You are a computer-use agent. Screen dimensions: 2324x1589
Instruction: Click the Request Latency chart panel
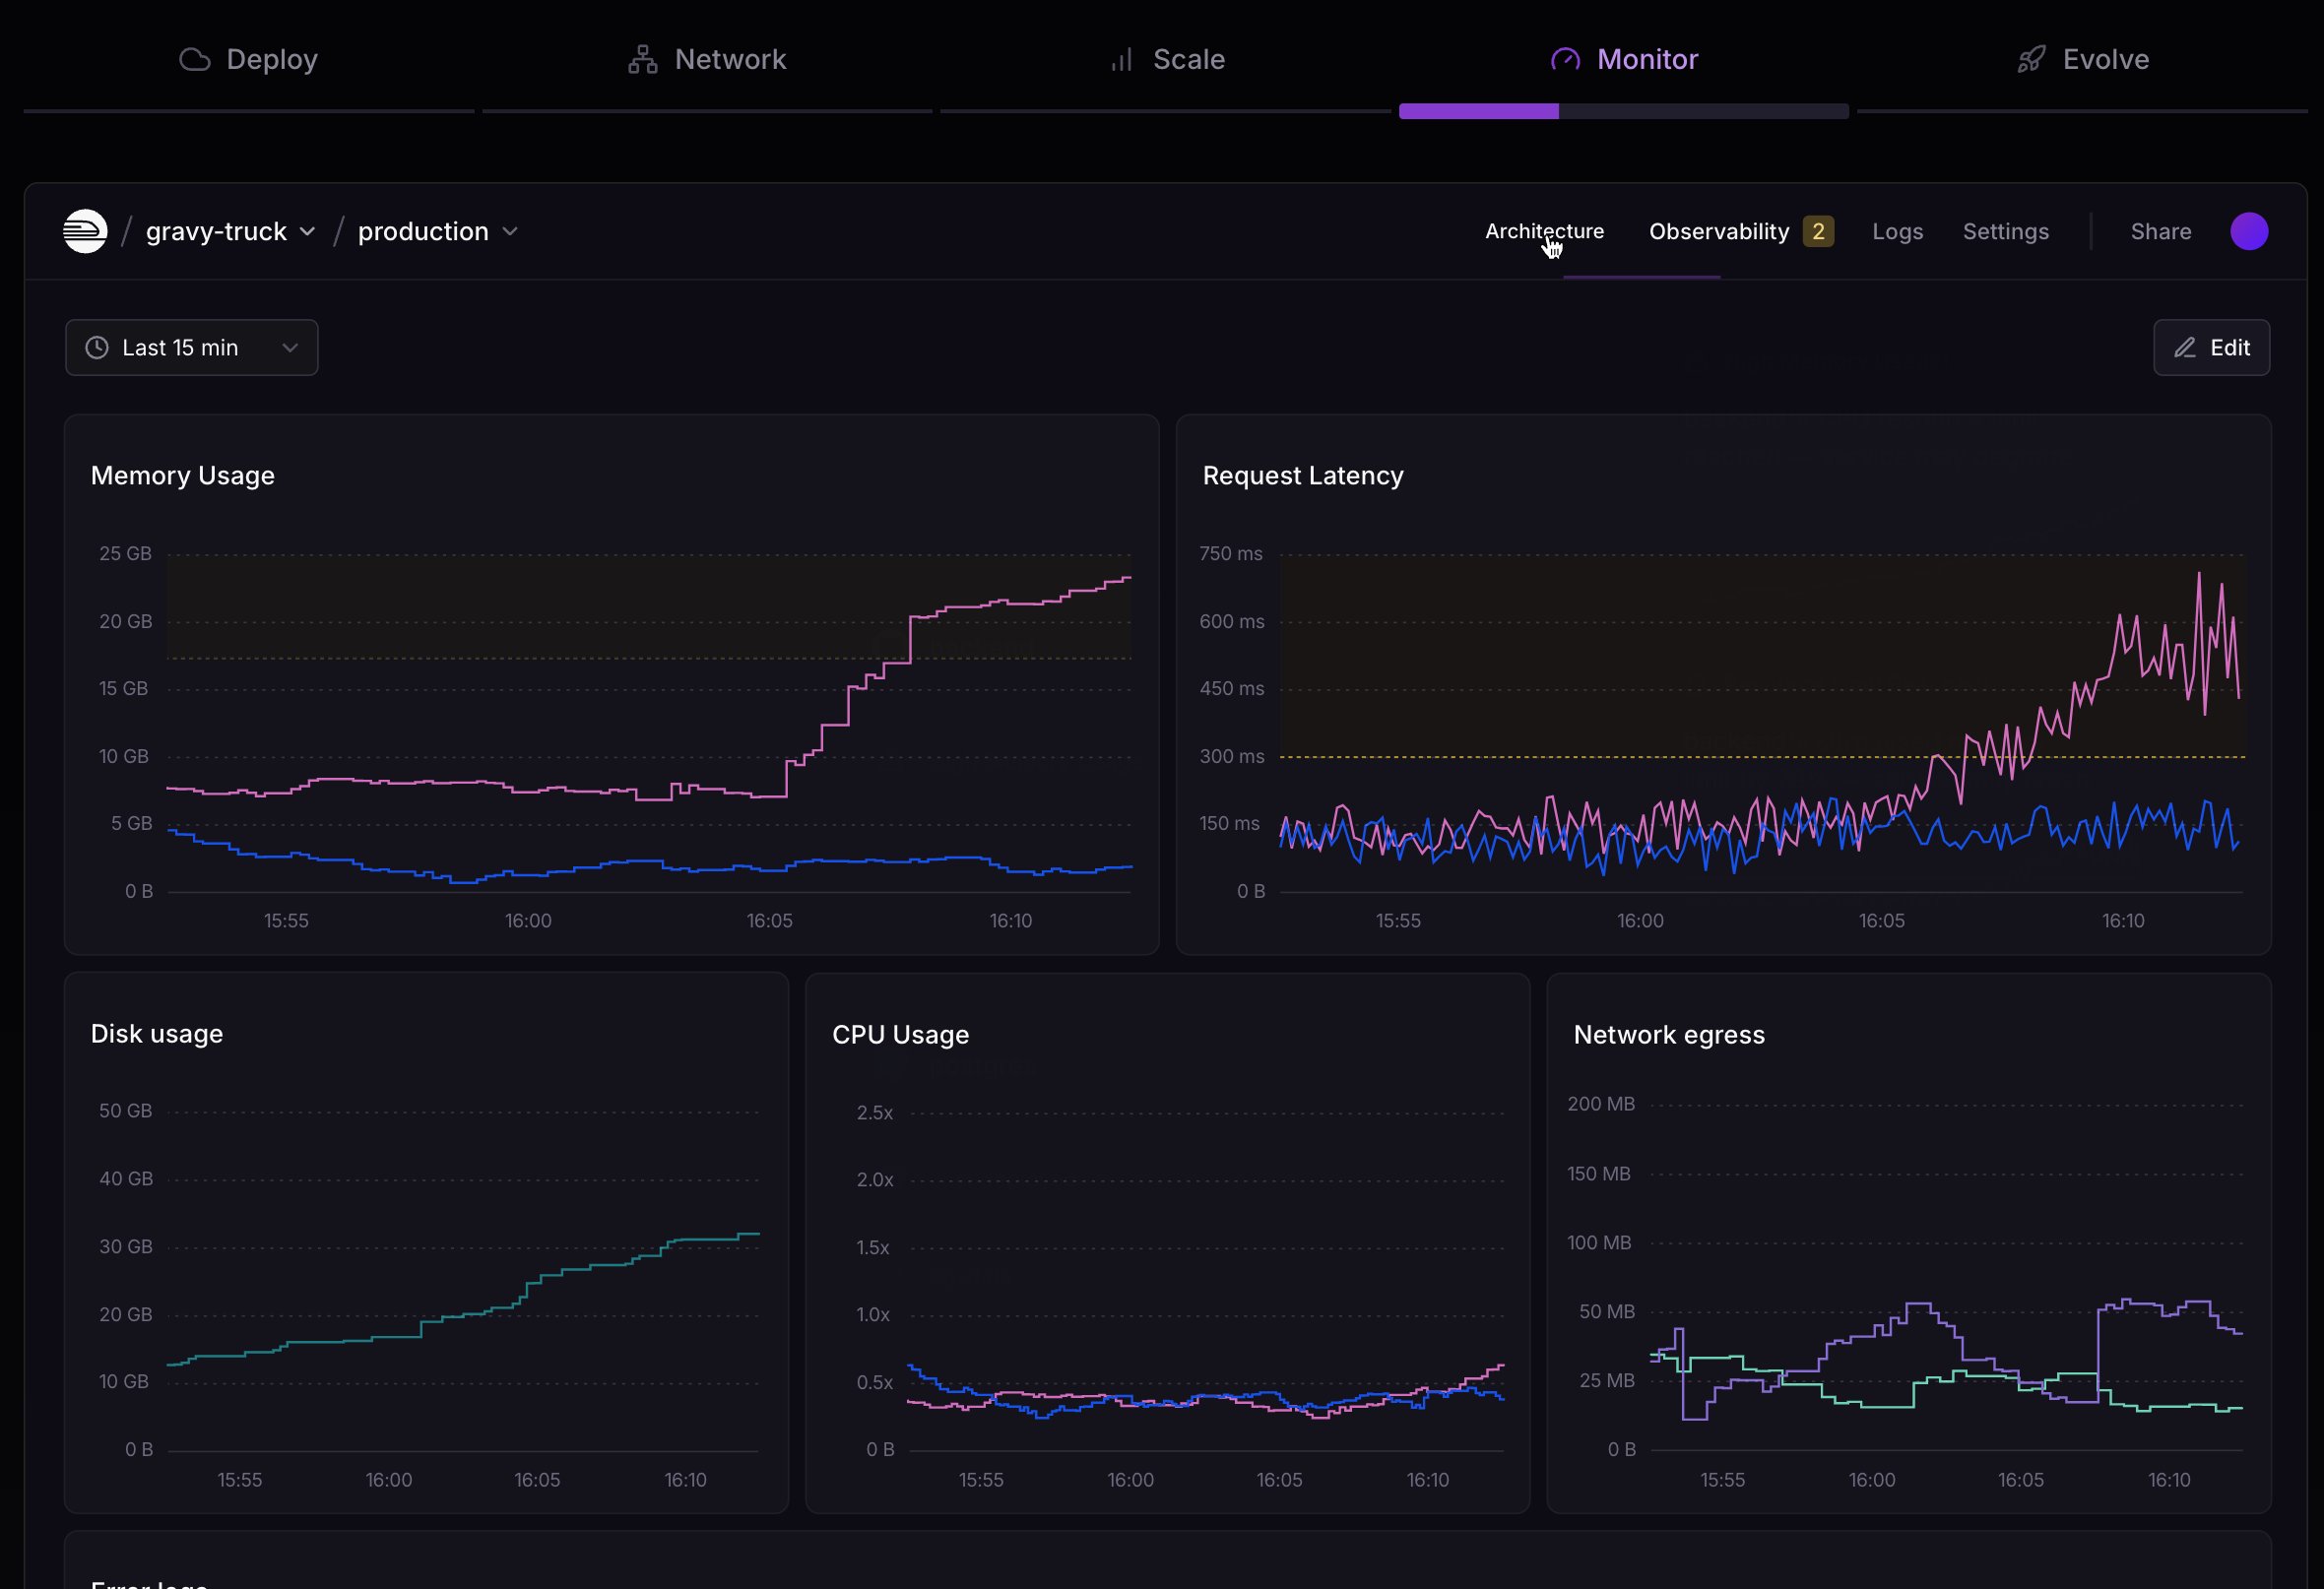point(1723,684)
